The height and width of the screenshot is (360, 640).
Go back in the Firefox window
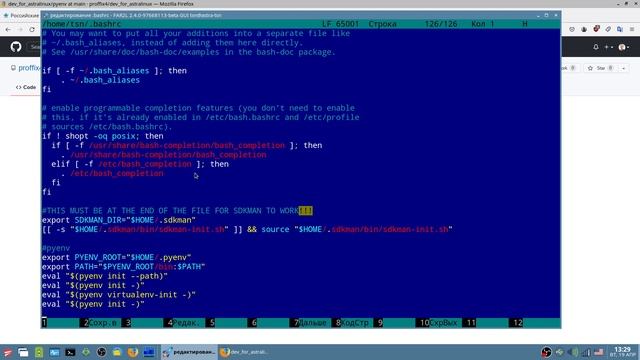click(8, 29)
